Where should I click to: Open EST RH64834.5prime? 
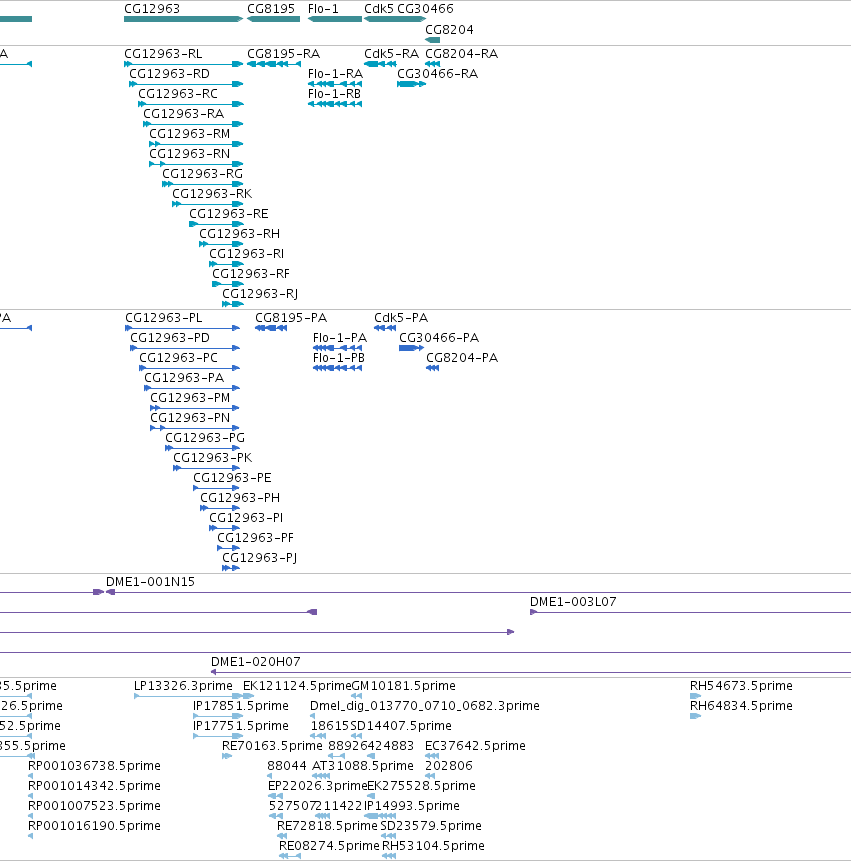pyautogui.click(x=741, y=706)
